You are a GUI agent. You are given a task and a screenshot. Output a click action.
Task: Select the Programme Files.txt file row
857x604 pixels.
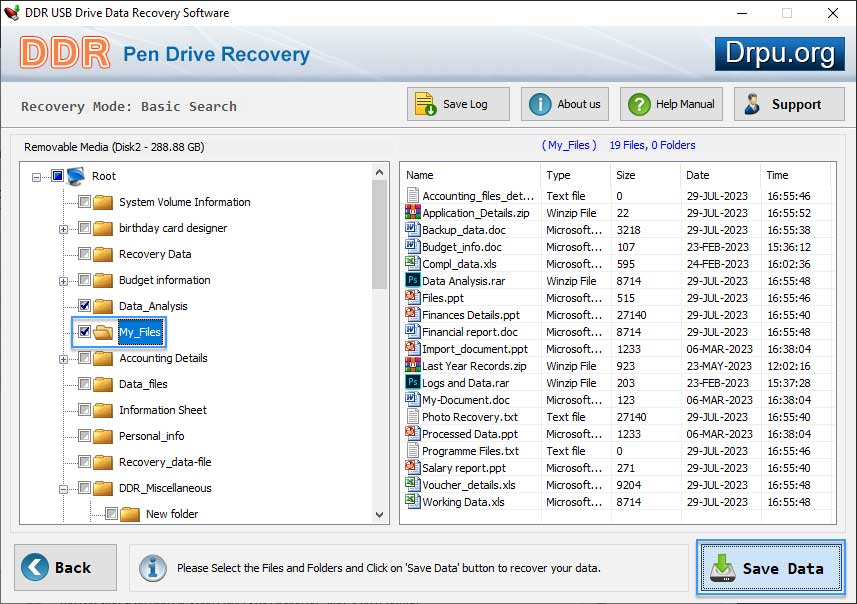pyautogui.click(x=616, y=450)
